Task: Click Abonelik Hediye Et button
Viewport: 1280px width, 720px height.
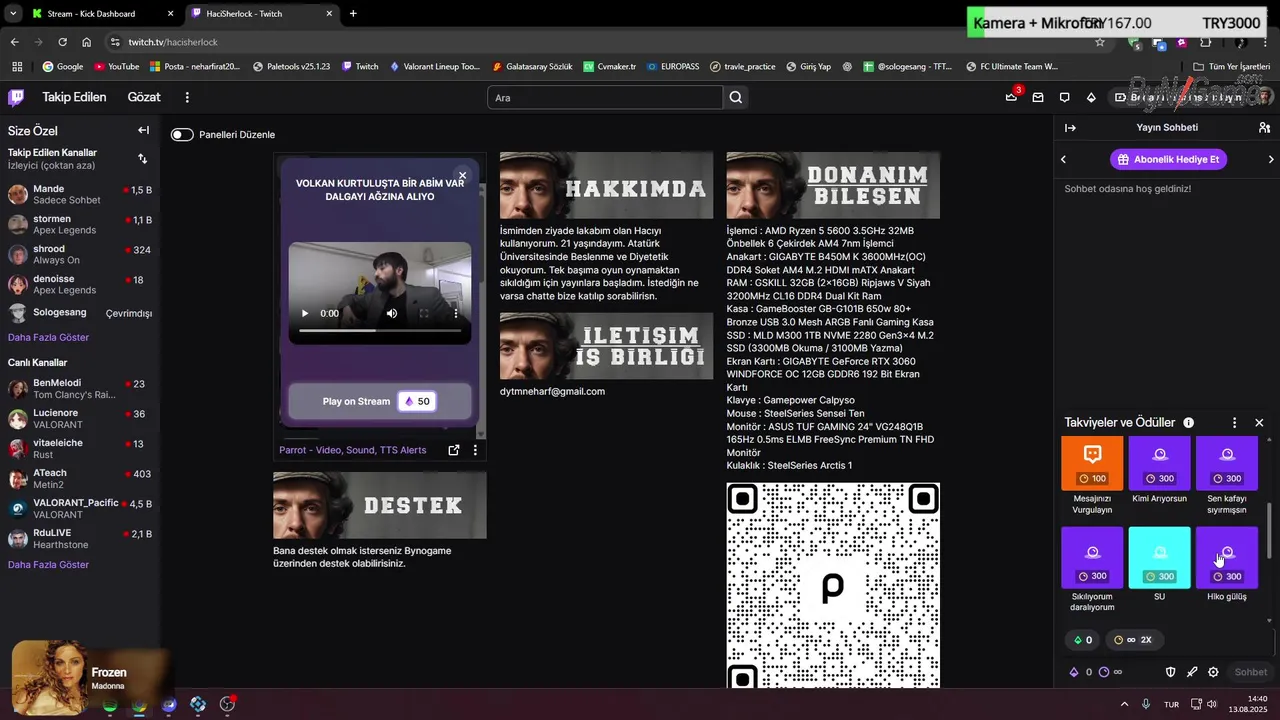Action: coord(1168,159)
